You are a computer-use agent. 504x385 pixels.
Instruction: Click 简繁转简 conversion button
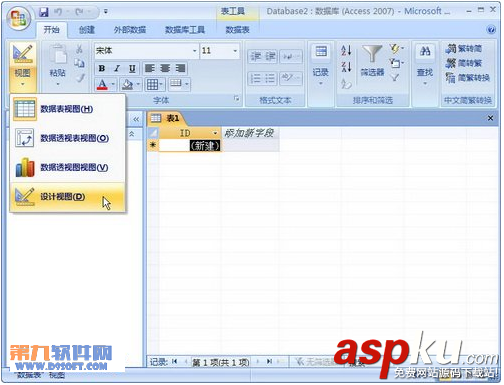click(464, 49)
